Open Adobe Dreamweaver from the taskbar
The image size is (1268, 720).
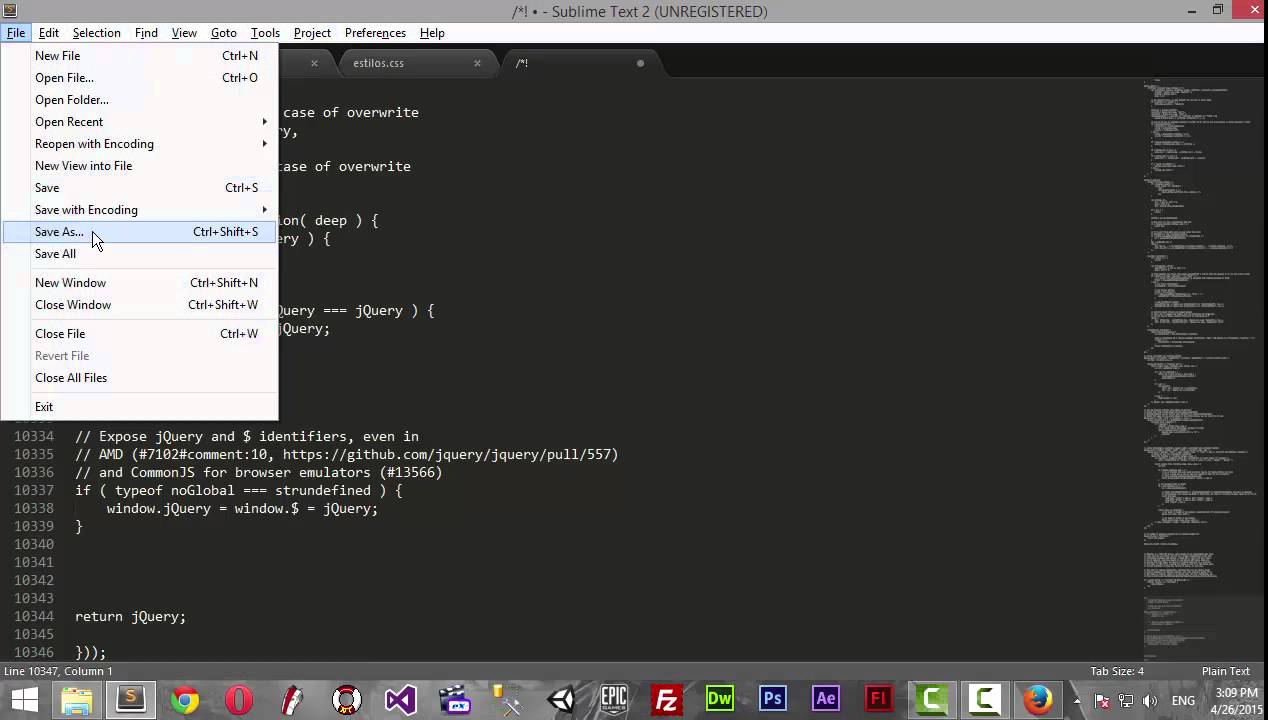(720, 699)
